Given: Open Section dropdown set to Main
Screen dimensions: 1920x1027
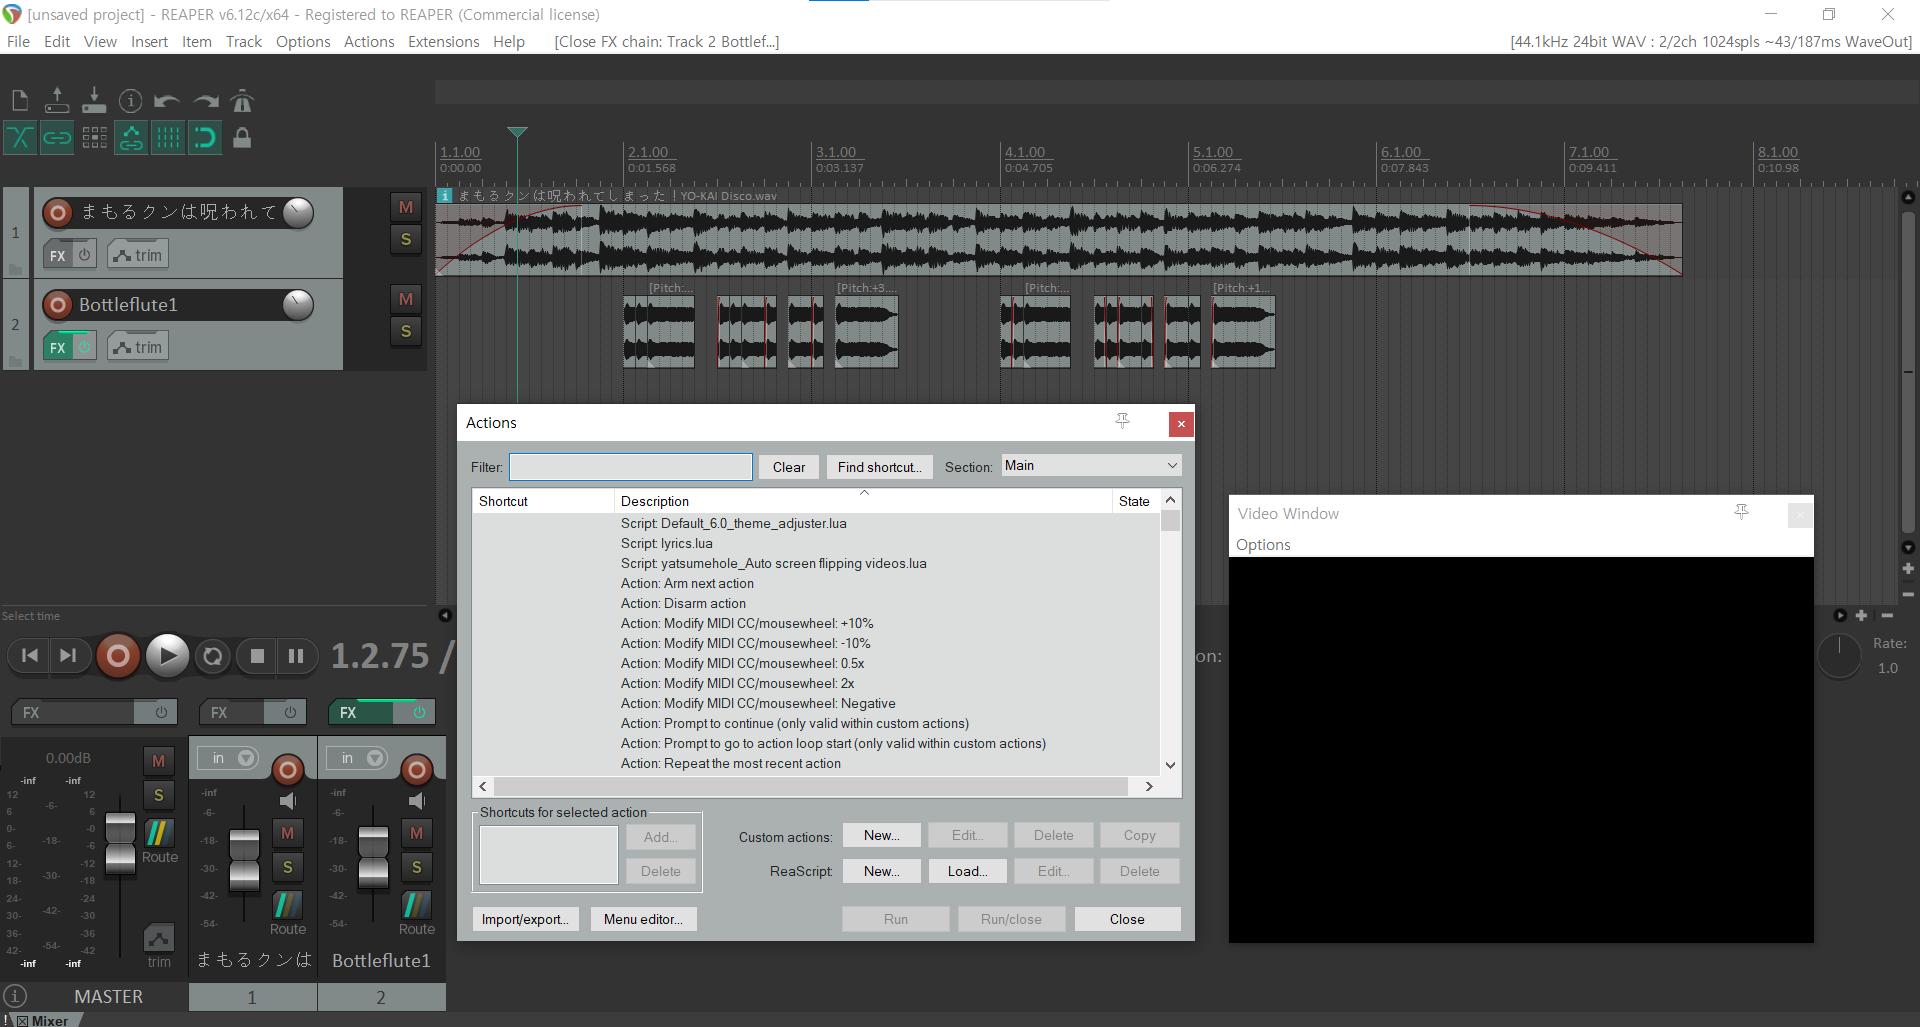Looking at the screenshot, I should (1091, 466).
